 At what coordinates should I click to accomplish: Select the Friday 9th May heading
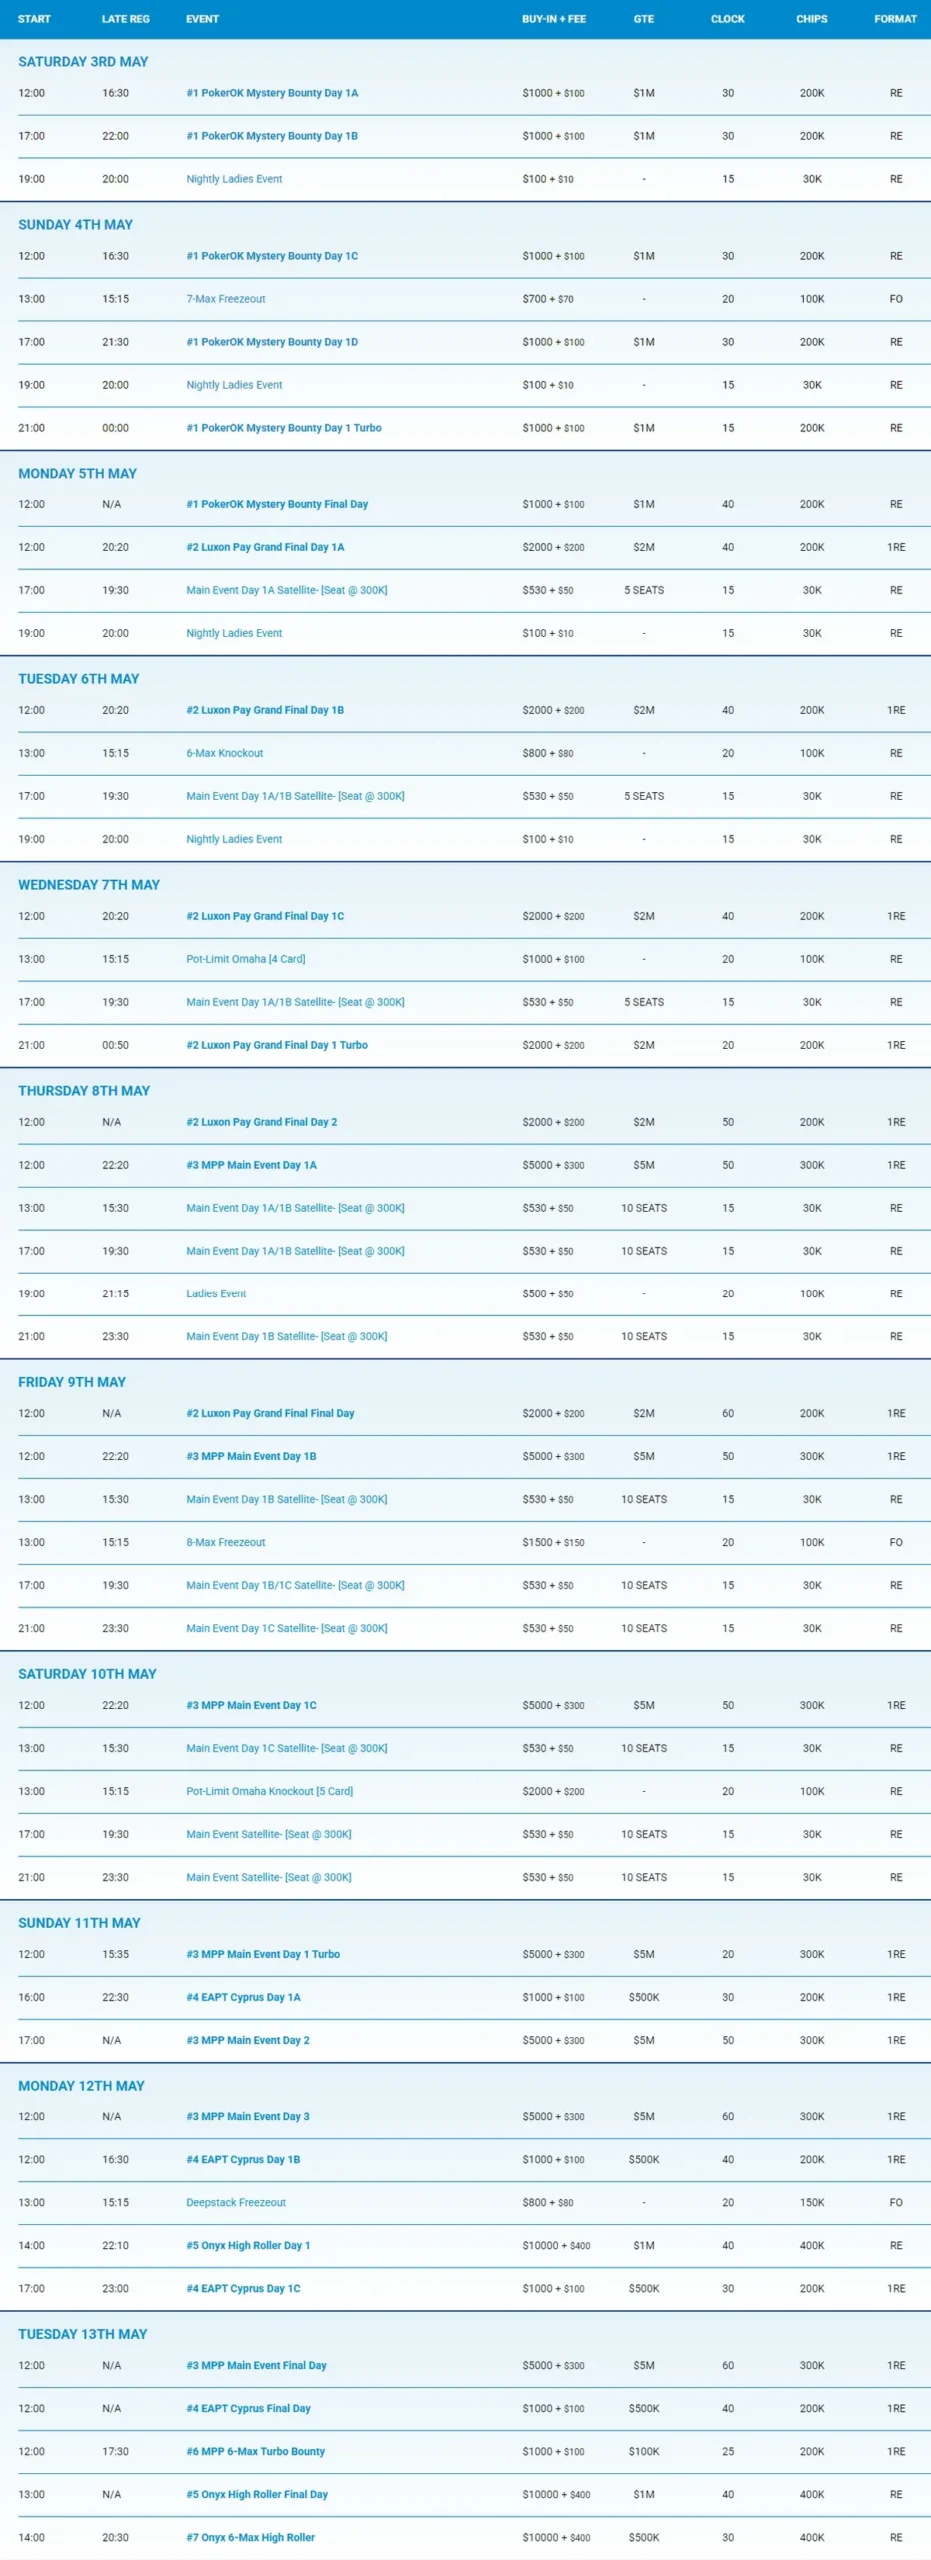[x=72, y=1382]
